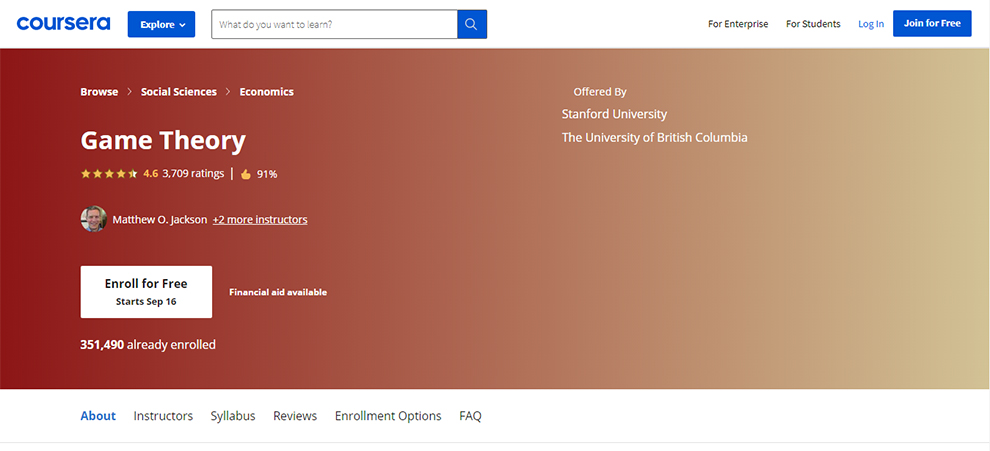Click the 351,490 already enrolled text
Viewport: 990px width, 451px height.
click(x=148, y=345)
